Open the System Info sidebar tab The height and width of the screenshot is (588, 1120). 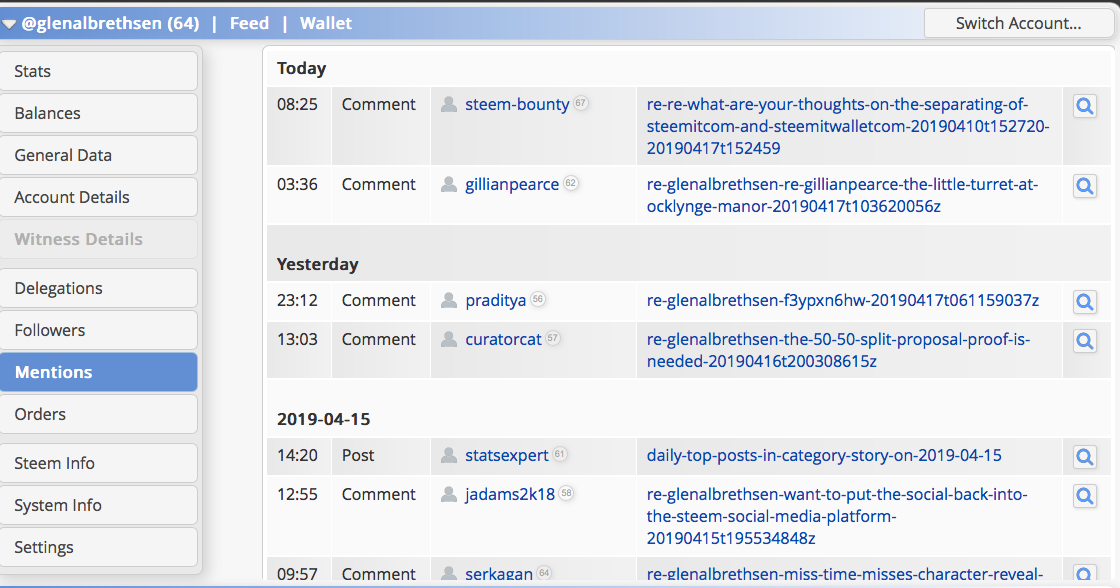pyautogui.click(x=99, y=505)
